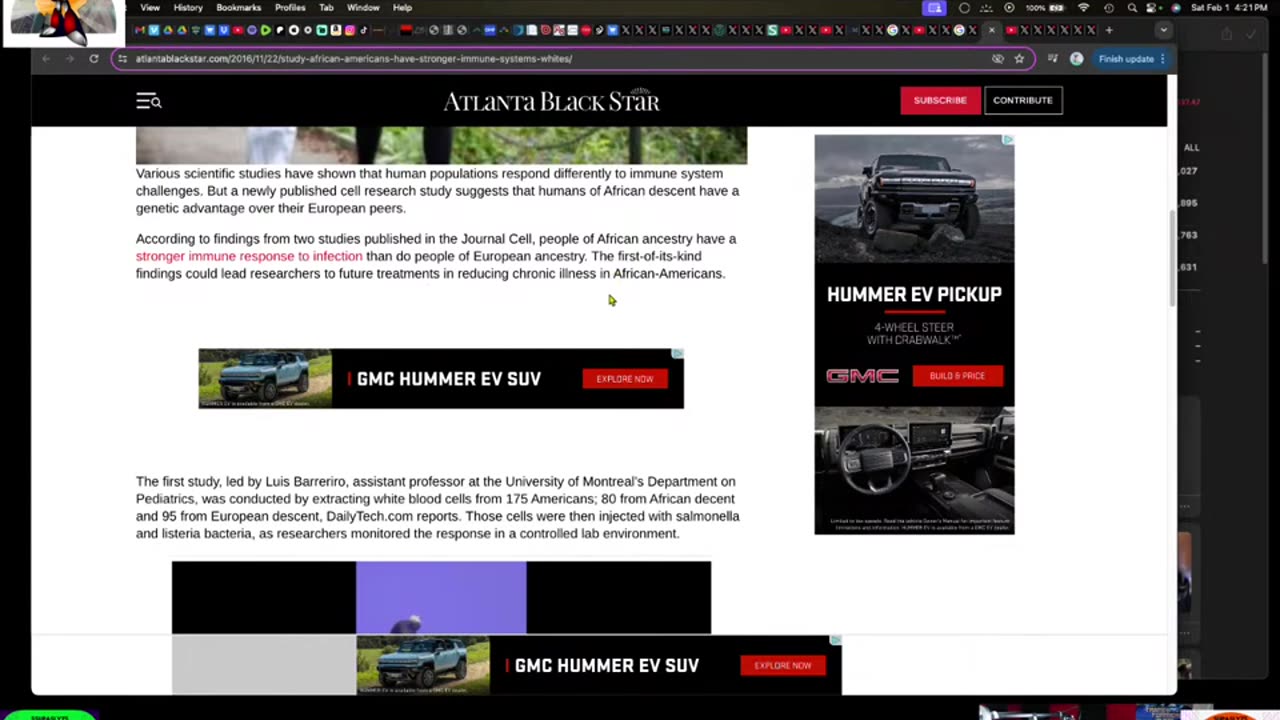This screenshot has width=1280, height=720.
Task: Close the sidebar Hummer EV Pickup ad
Action: click(1008, 140)
